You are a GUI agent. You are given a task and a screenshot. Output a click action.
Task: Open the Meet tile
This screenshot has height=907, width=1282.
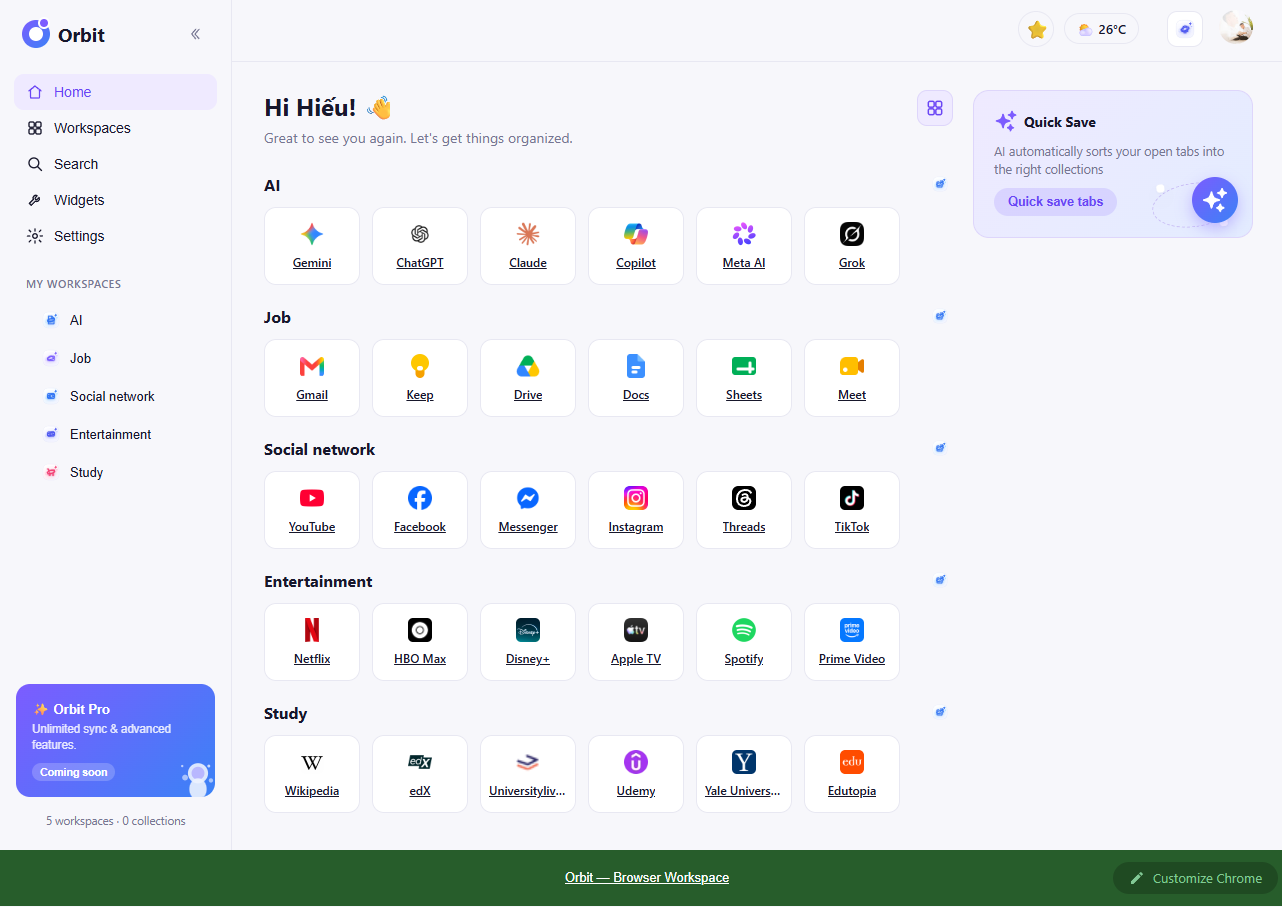(x=852, y=378)
